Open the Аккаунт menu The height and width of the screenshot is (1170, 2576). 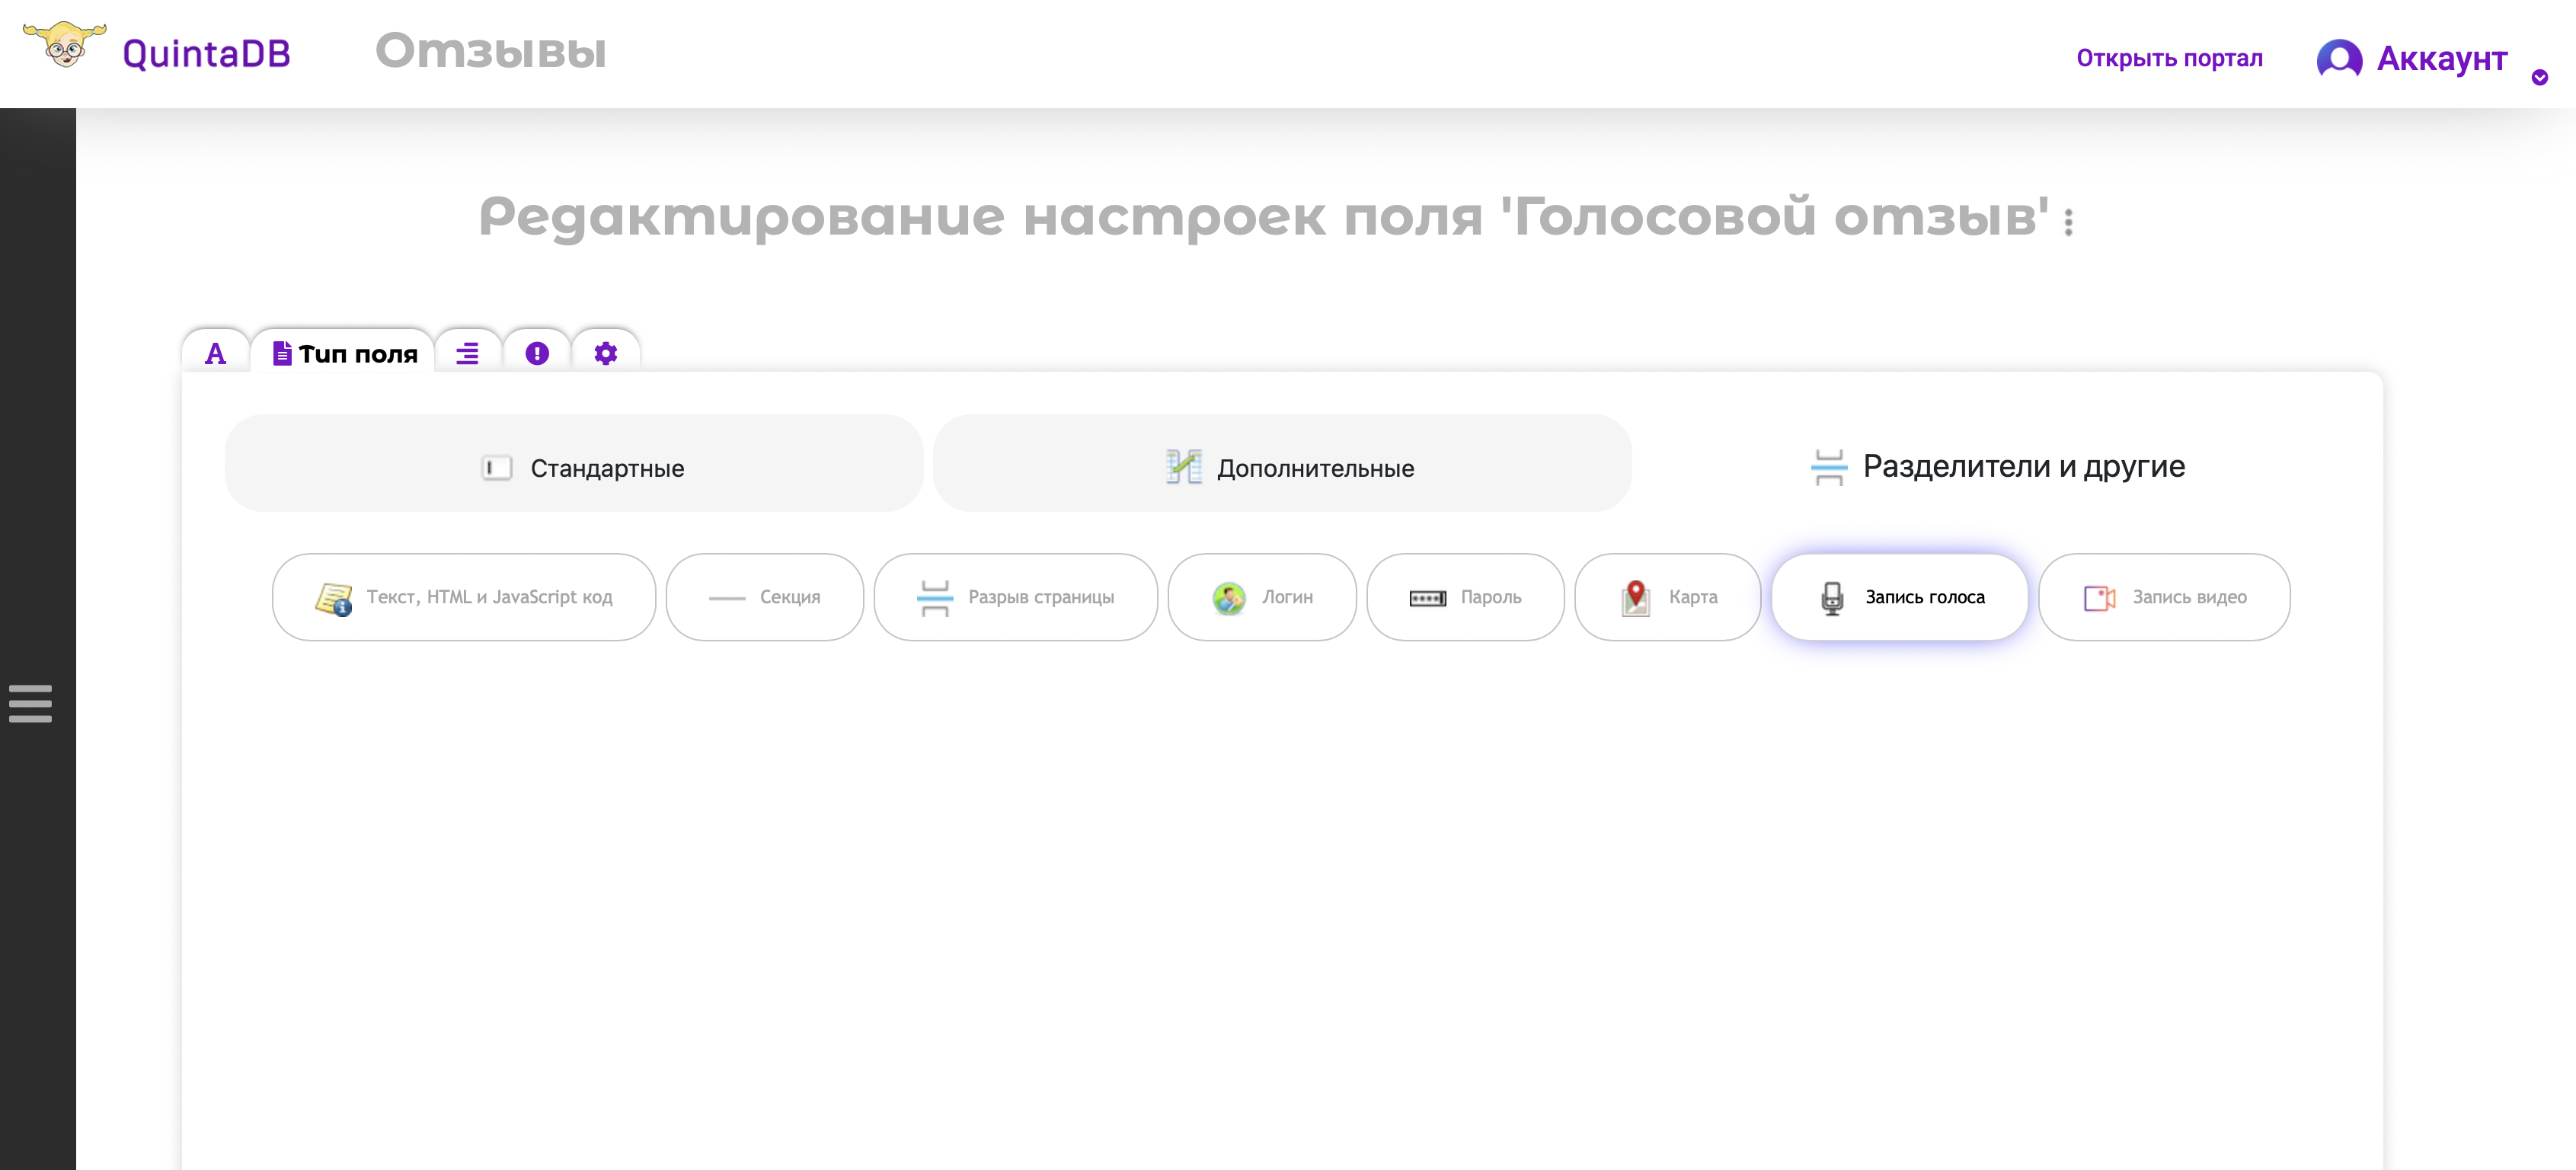pos(2441,59)
